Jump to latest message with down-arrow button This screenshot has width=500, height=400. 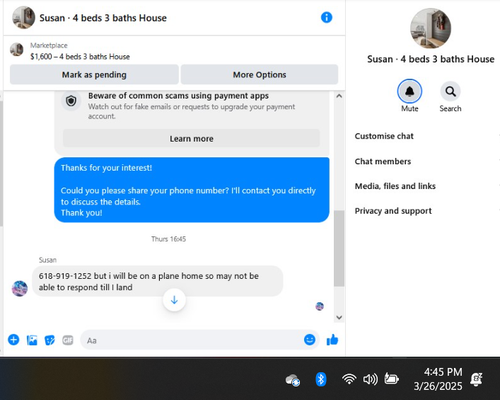[x=174, y=300]
